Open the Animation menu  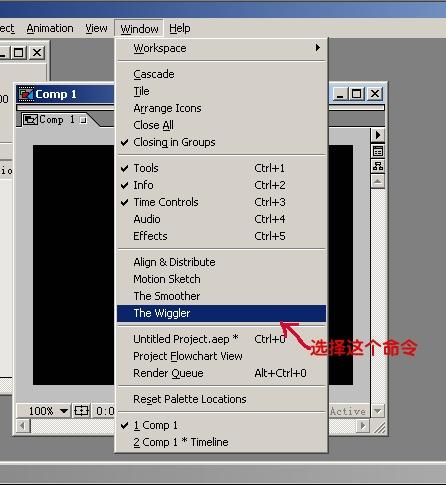[50, 29]
